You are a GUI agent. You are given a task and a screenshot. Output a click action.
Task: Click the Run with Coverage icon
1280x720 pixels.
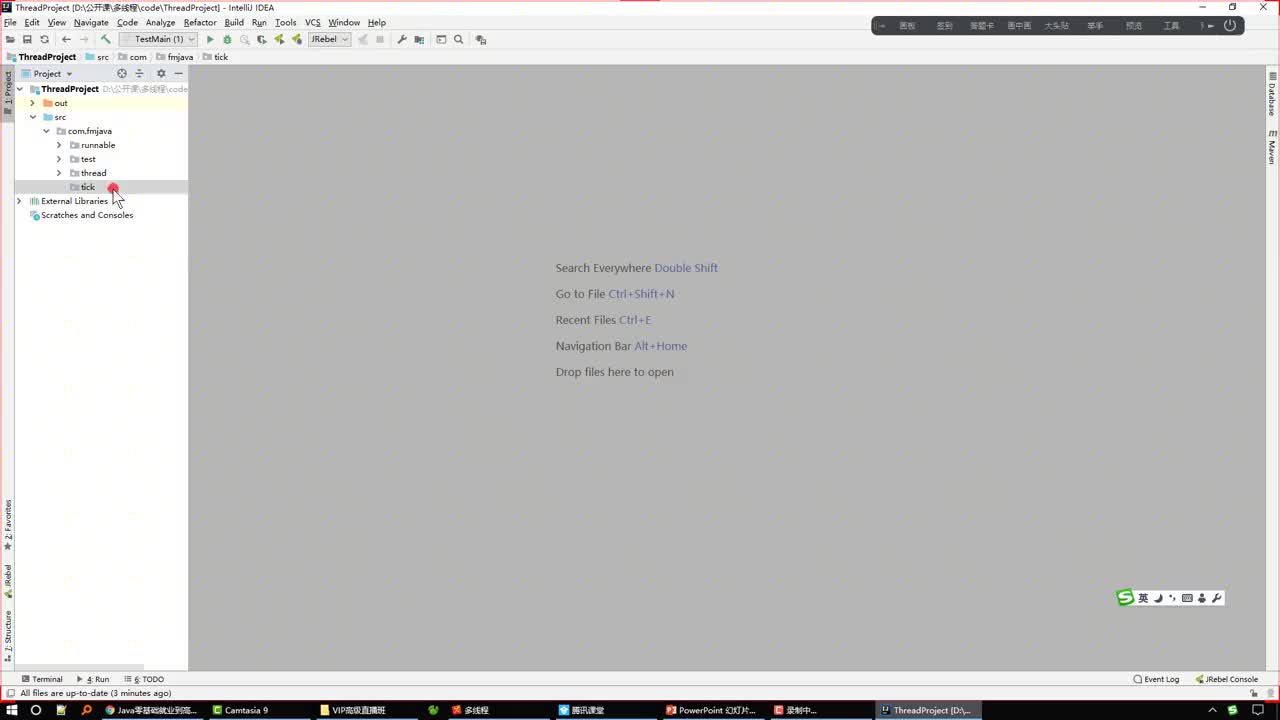262,40
